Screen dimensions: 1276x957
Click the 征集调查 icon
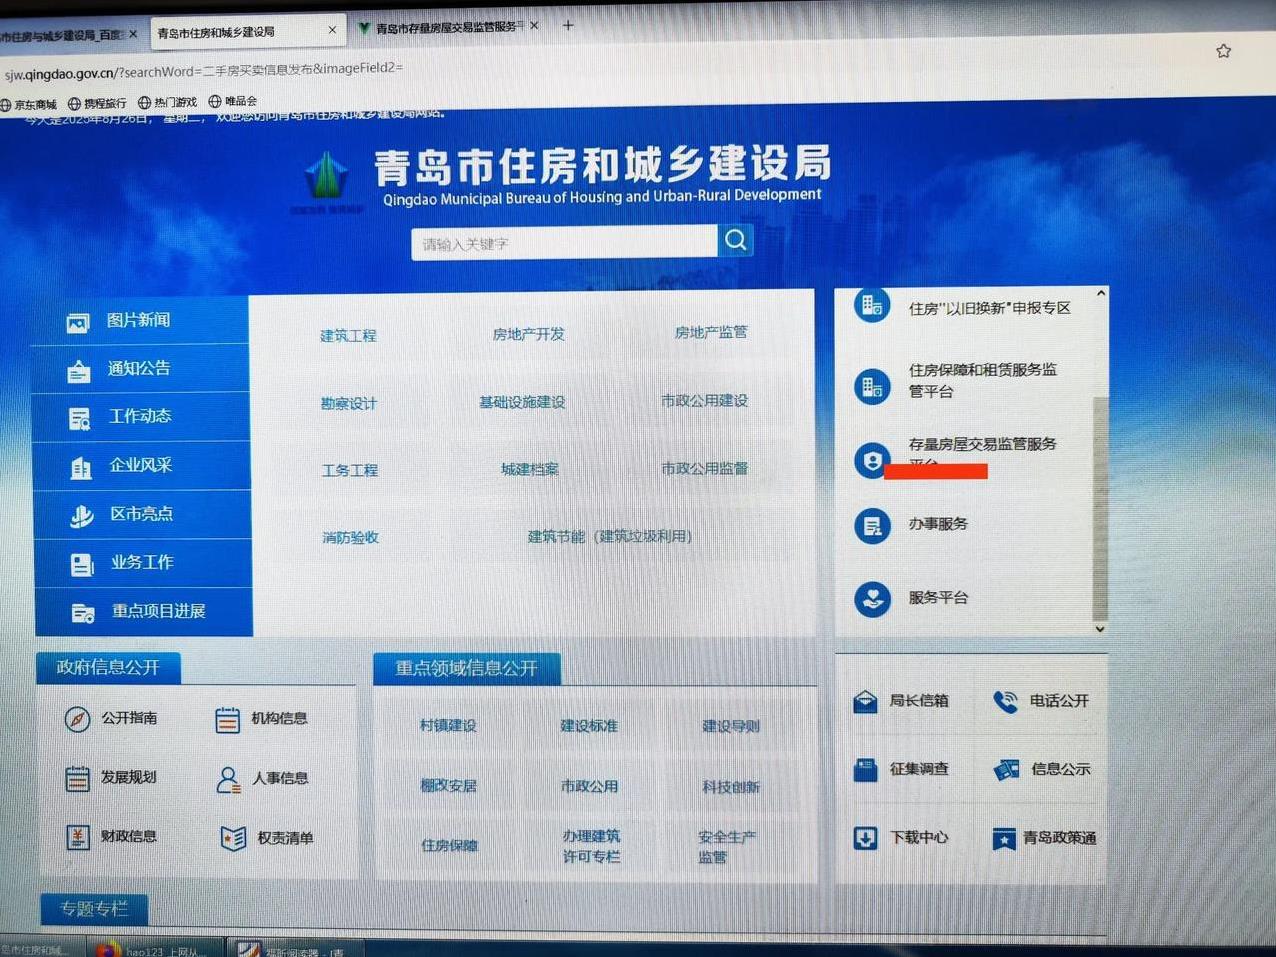tap(866, 769)
